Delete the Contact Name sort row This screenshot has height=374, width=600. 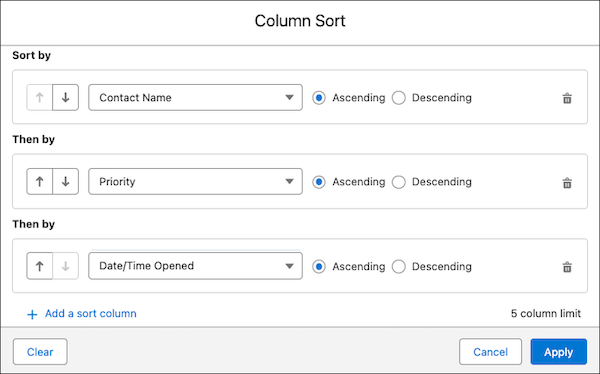(x=567, y=98)
